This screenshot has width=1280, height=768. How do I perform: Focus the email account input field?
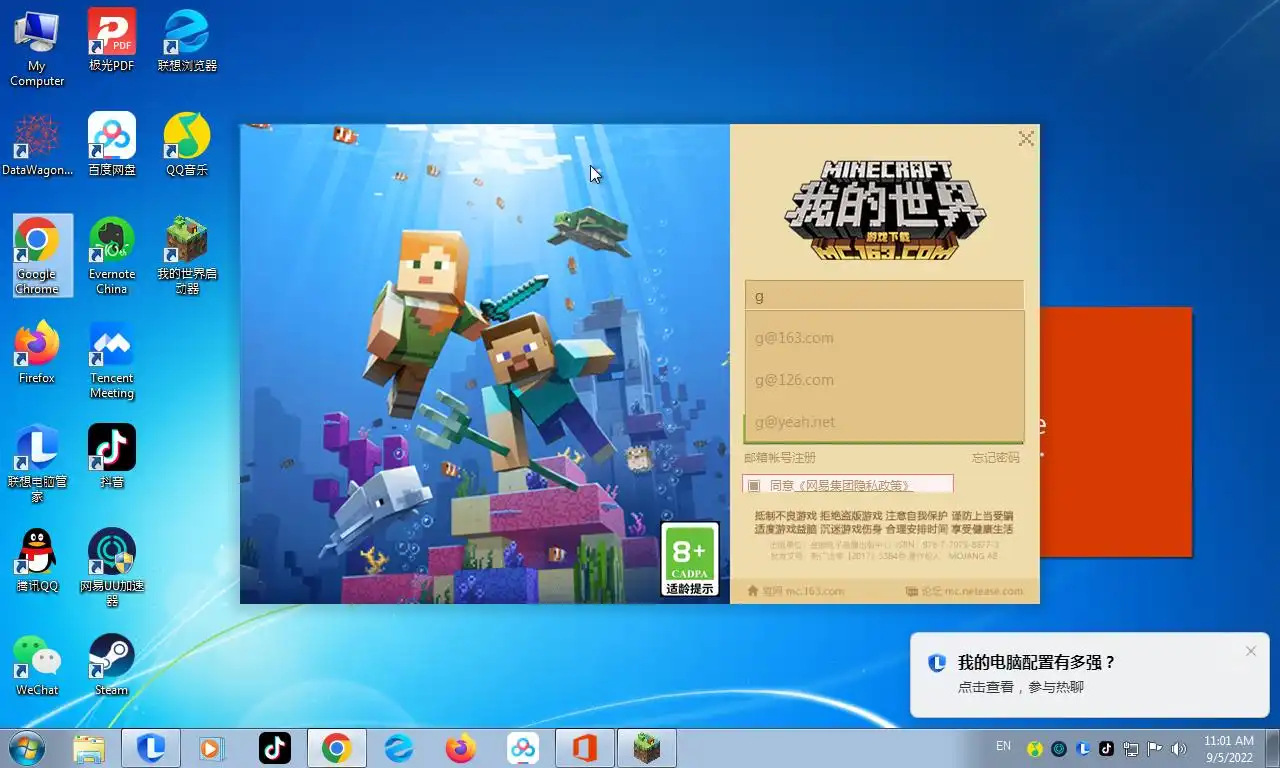(x=884, y=296)
